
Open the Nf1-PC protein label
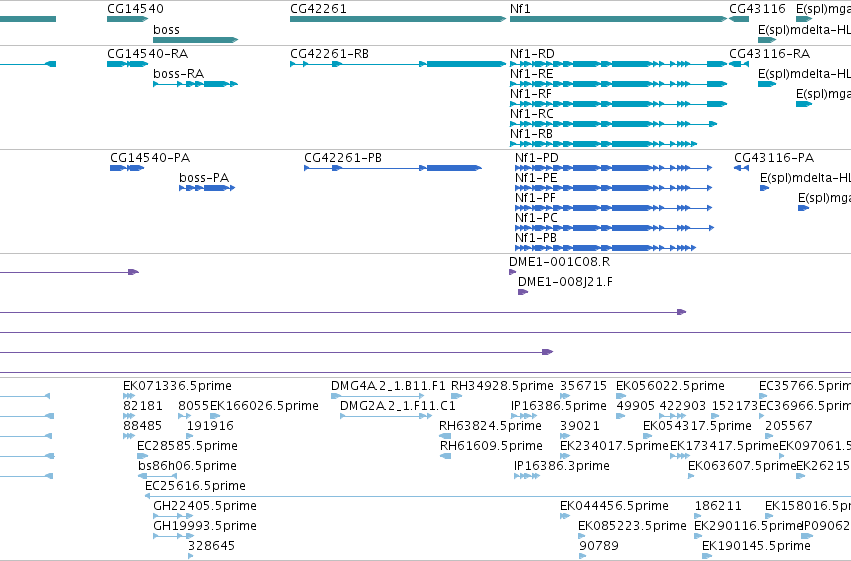point(536,218)
